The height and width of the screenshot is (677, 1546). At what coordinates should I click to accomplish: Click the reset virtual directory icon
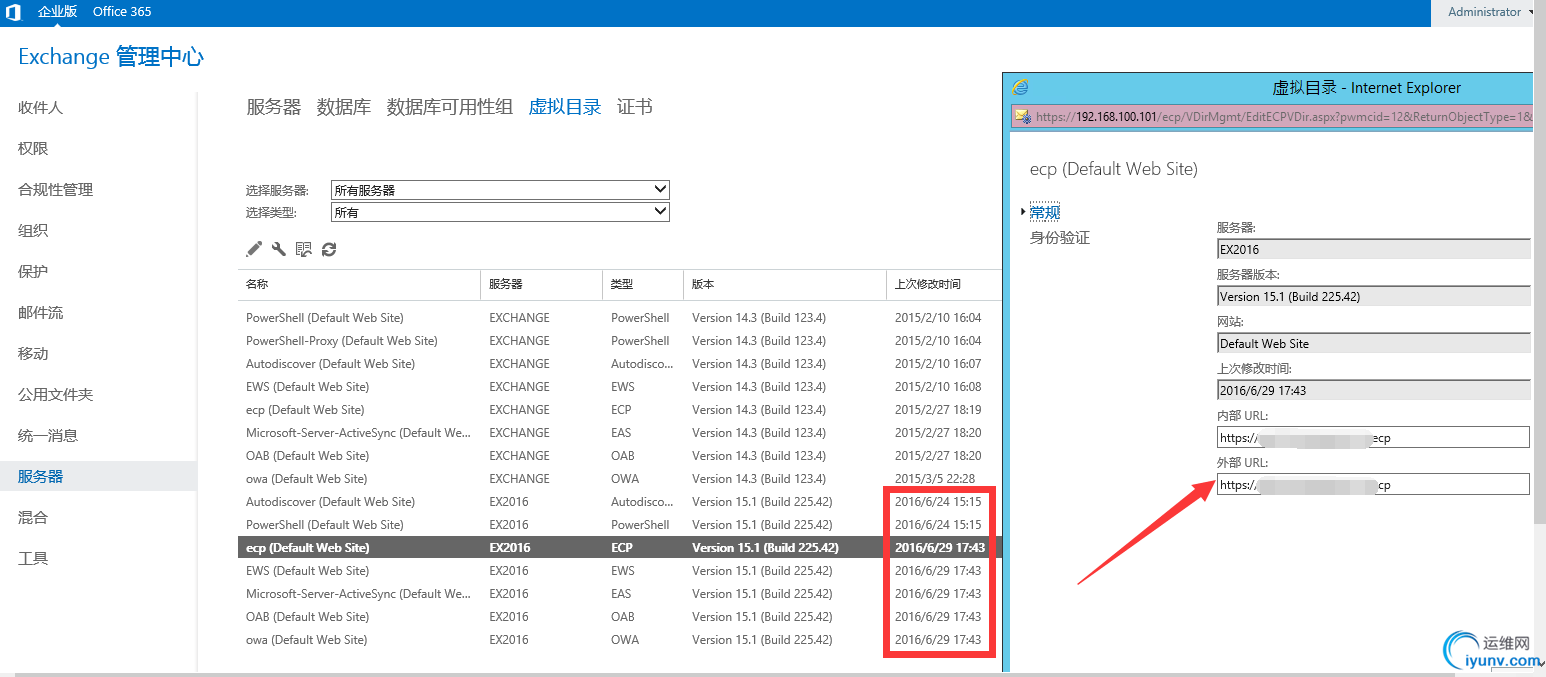click(304, 249)
